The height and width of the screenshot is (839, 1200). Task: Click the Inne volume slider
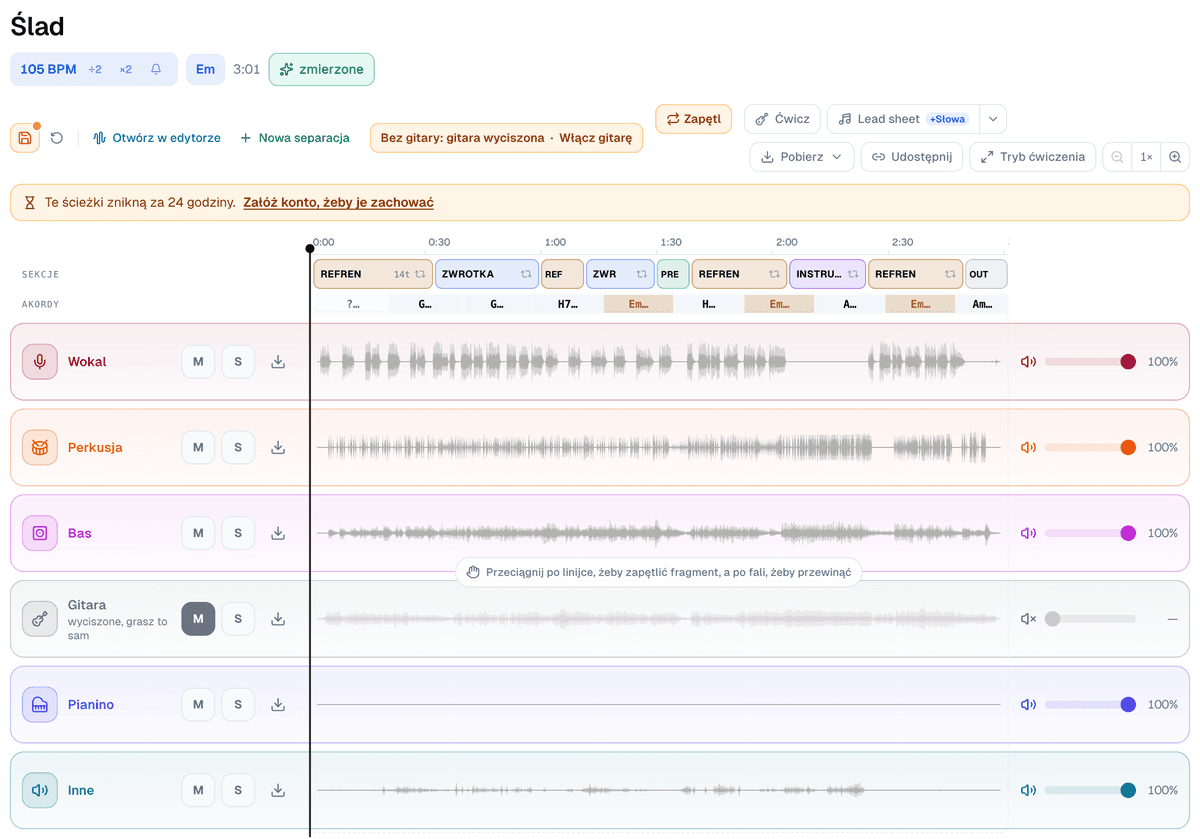coord(1091,790)
